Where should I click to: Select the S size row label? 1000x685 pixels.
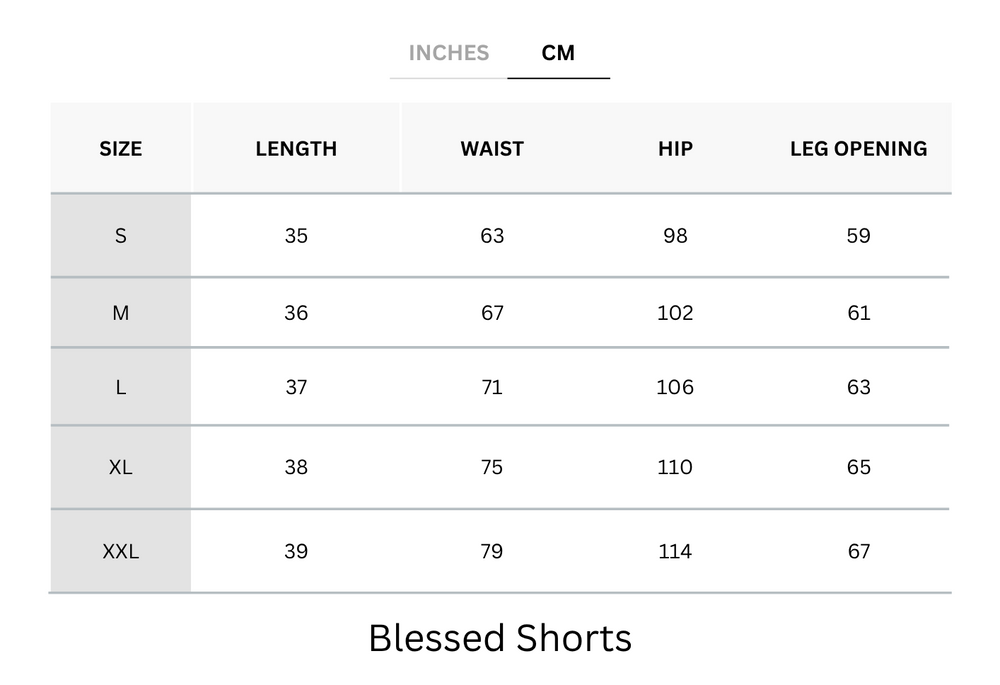(121, 236)
